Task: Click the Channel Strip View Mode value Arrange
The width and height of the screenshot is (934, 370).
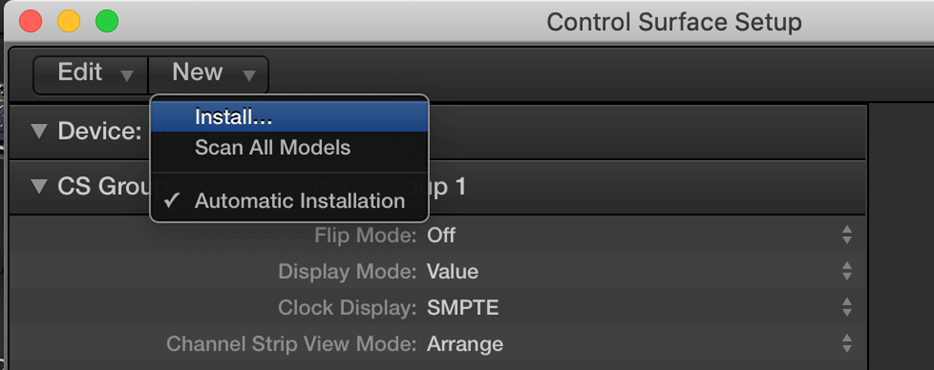Action: (465, 344)
